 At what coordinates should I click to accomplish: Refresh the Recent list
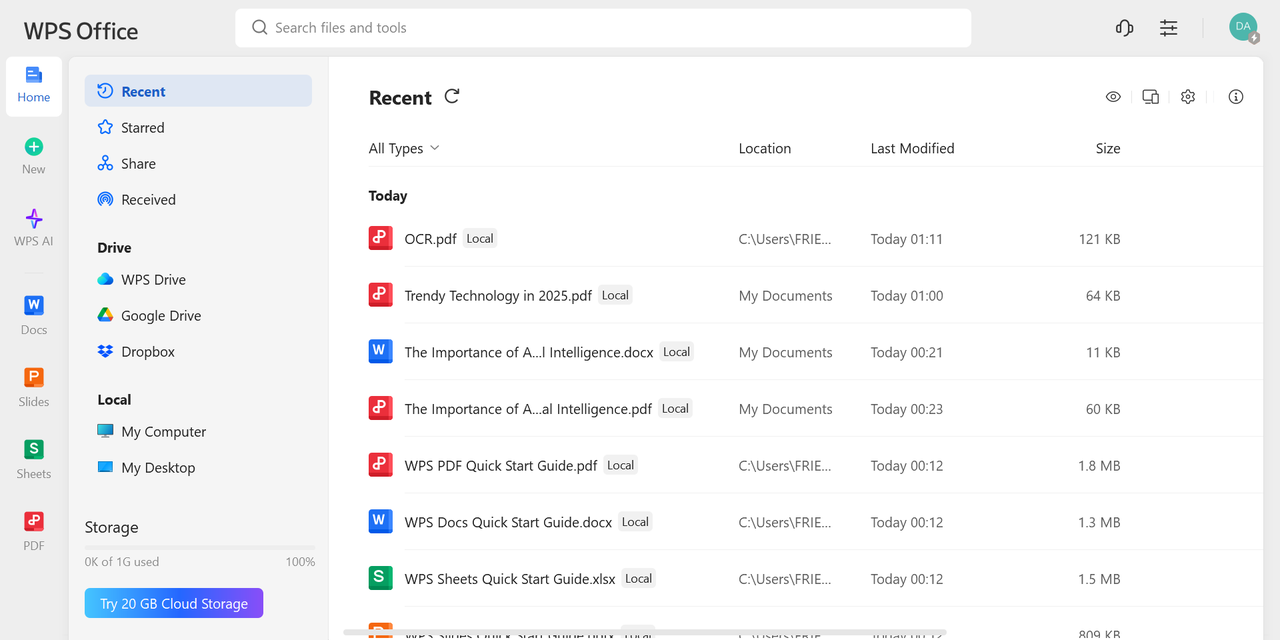tap(452, 96)
